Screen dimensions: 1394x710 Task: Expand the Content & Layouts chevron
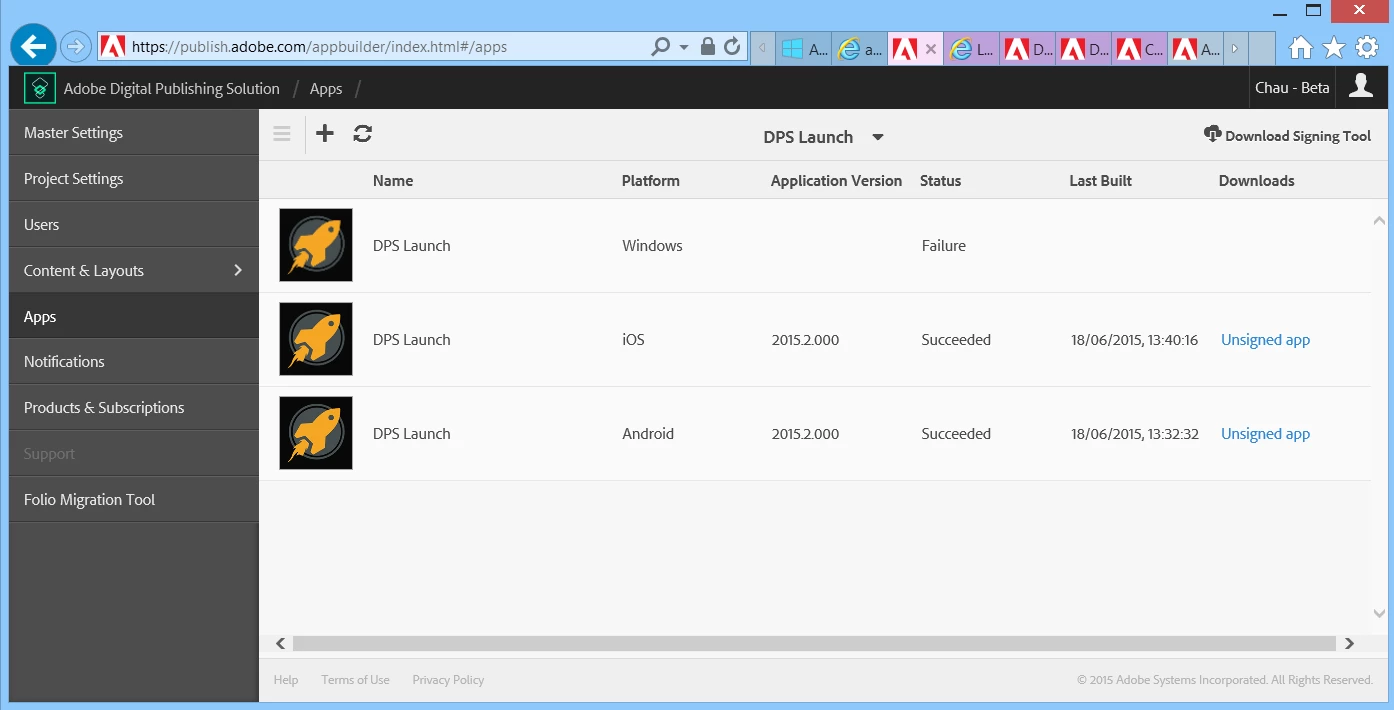(x=238, y=270)
